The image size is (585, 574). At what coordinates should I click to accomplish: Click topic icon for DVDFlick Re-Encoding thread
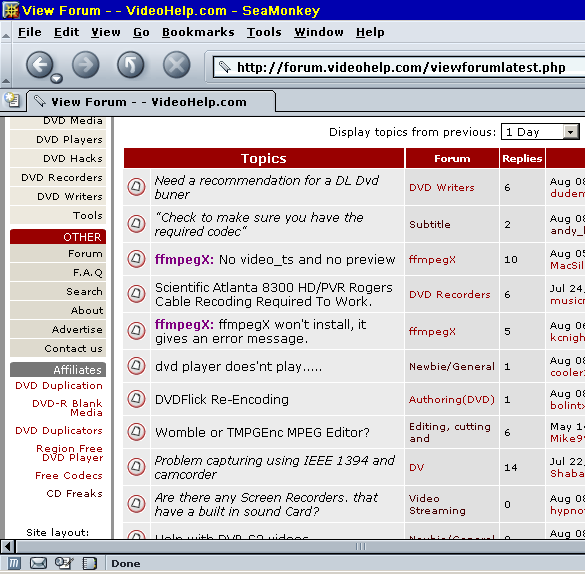click(x=137, y=399)
